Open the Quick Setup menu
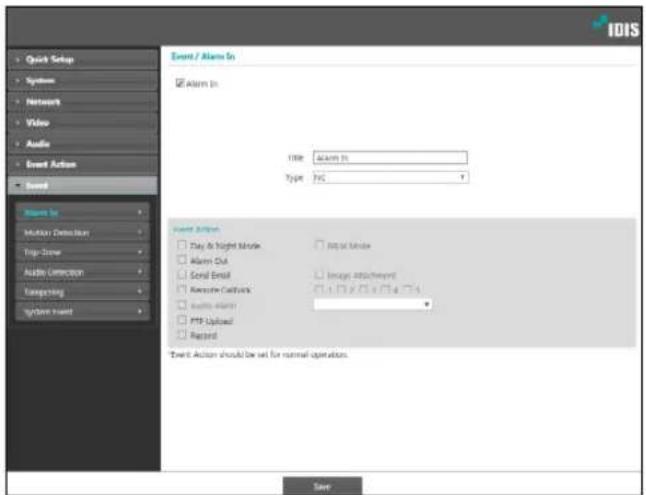This screenshot has width=646, height=495. click(83, 59)
